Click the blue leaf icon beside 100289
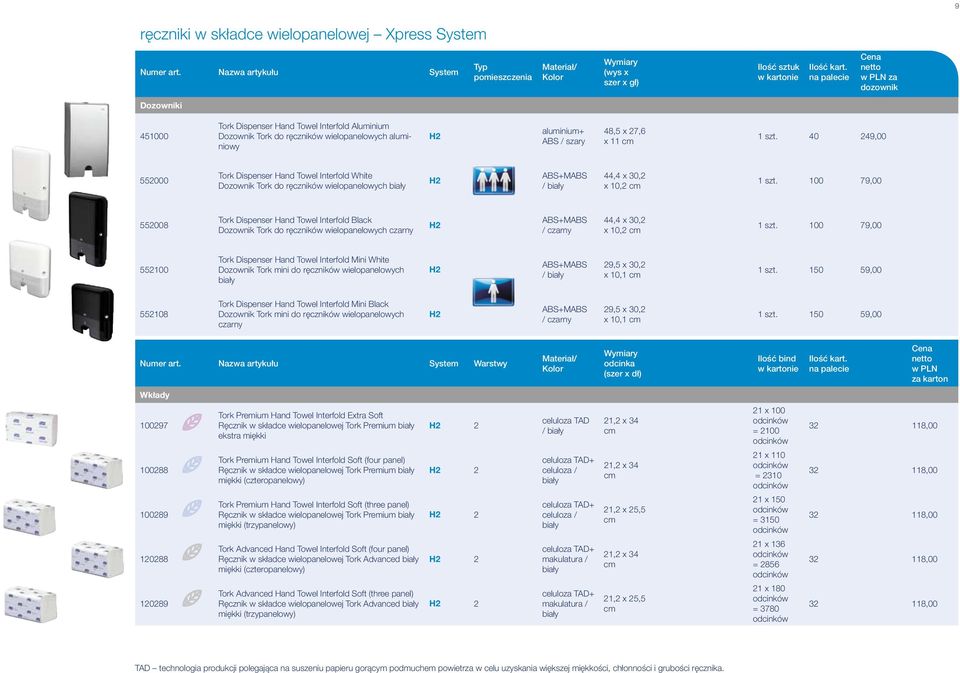The width and height of the screenshot is (960, 673). [x=192, y=508]
